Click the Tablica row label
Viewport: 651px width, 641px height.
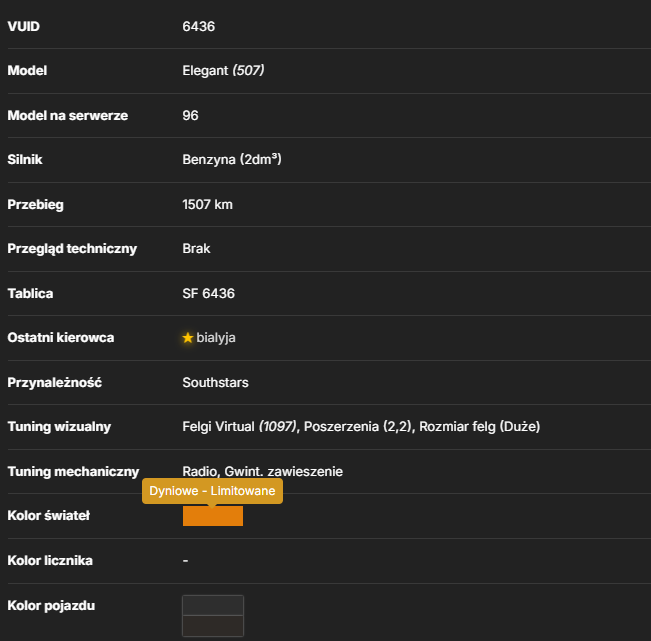[x=30, y=294]
